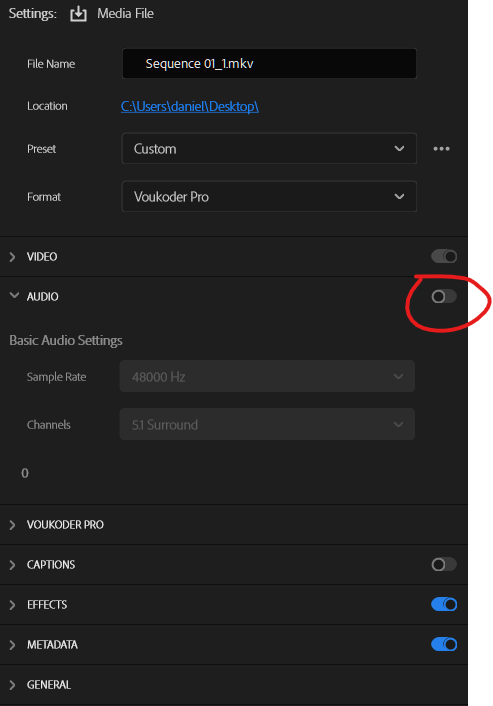The width and height of the screenshot is (493, 706).
Task: Open the Channels 5.1 Surround dropdown
Action: click(267, 424)
